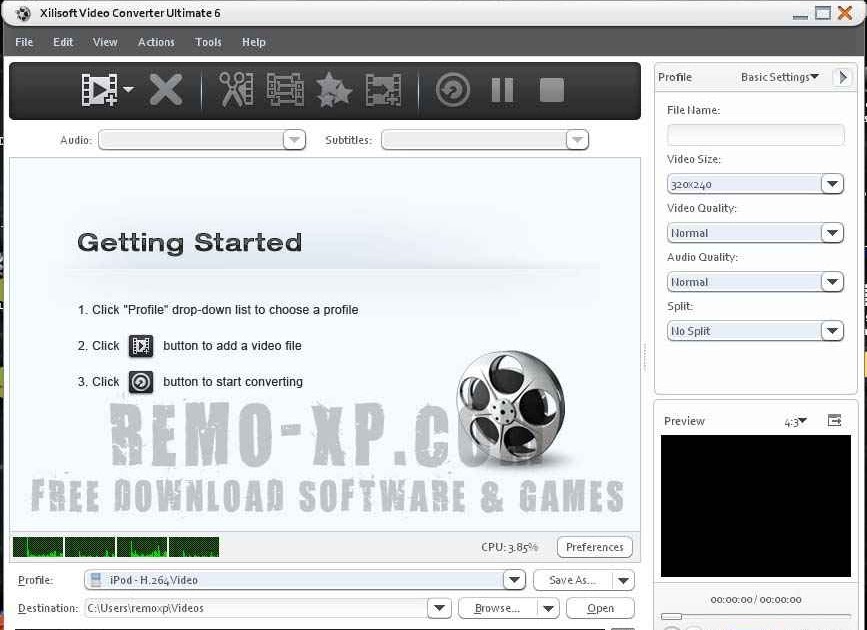Expand the Profile iPod H.264 Video dropdown
Image resolution: width=867 pixels, height=630 pixels.
pos(514,580)
